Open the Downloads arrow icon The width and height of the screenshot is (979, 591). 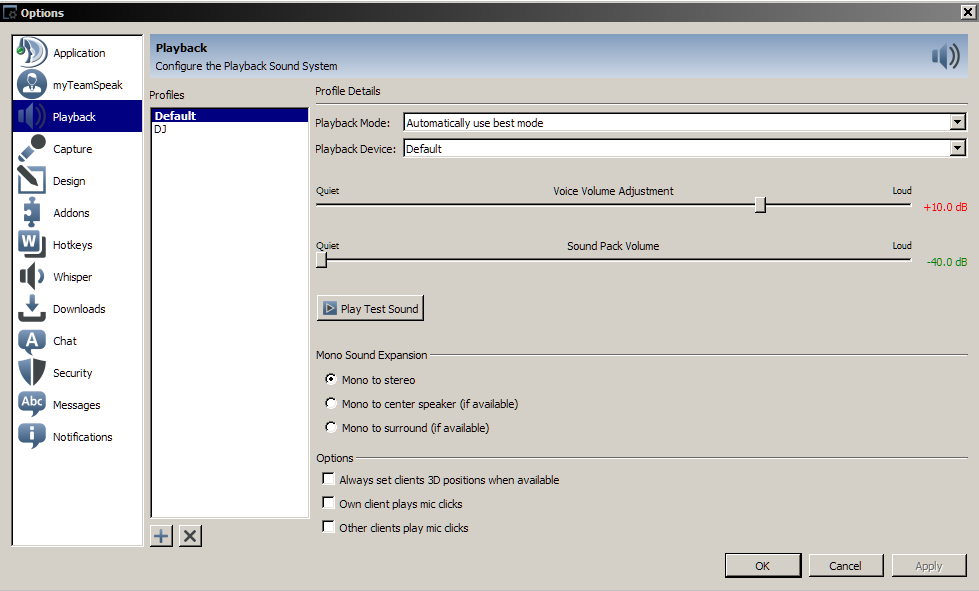point(31,308)
